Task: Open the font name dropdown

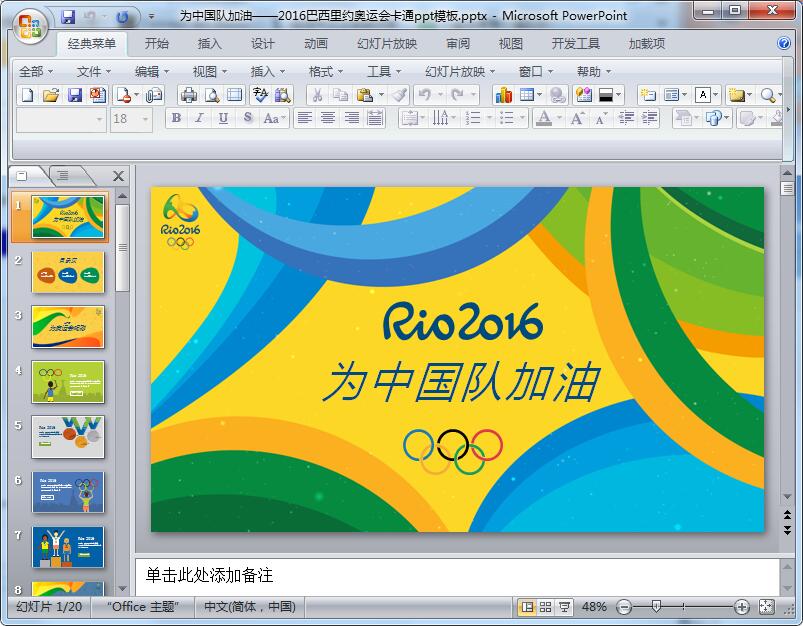Action: pos(99,119)
